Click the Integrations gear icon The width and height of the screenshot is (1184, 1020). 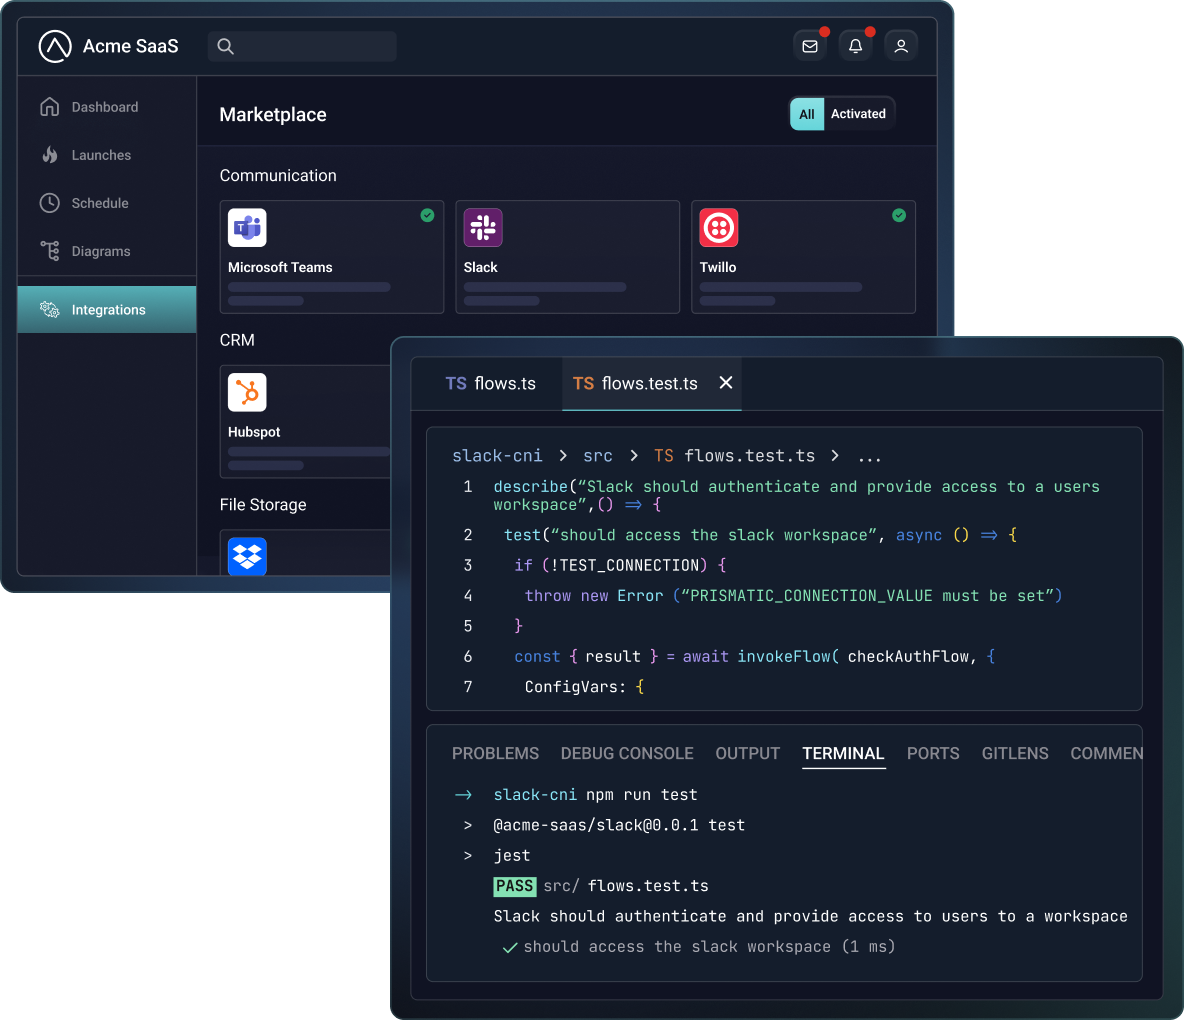49,310
